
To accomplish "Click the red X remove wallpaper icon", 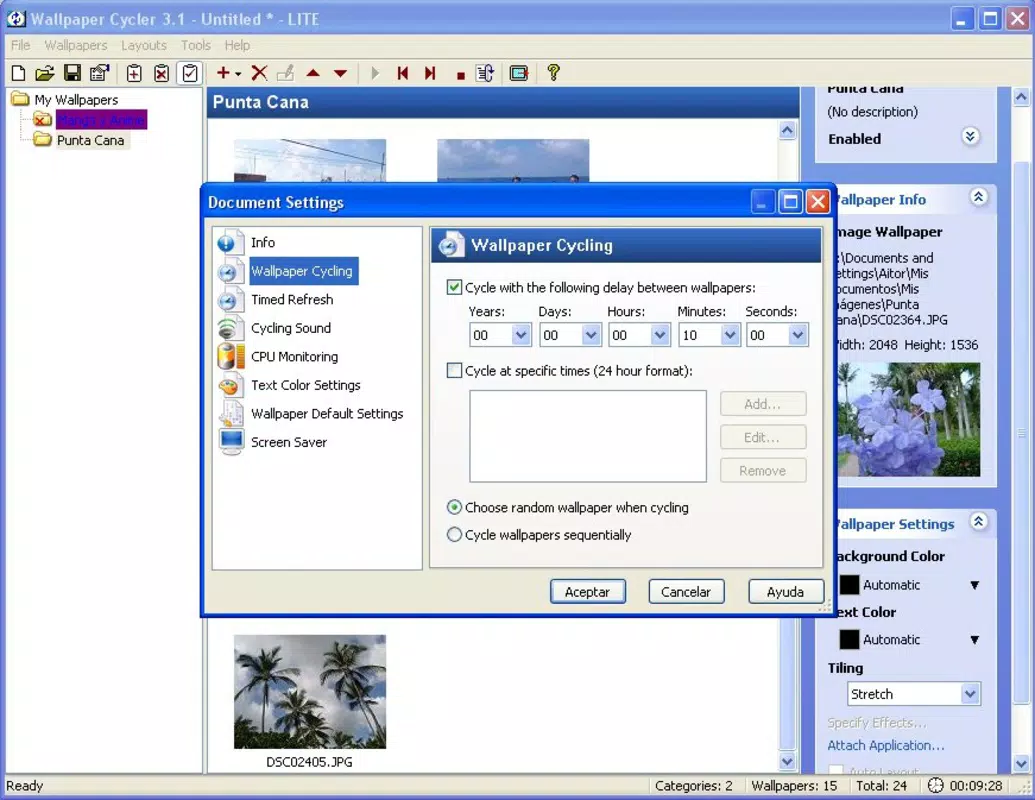I will [x=259, y=73].
